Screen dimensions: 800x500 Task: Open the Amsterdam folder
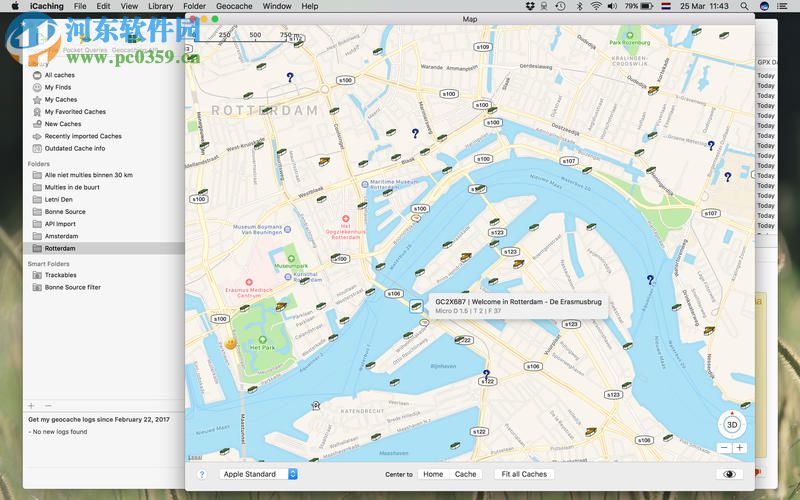point(61,236)
